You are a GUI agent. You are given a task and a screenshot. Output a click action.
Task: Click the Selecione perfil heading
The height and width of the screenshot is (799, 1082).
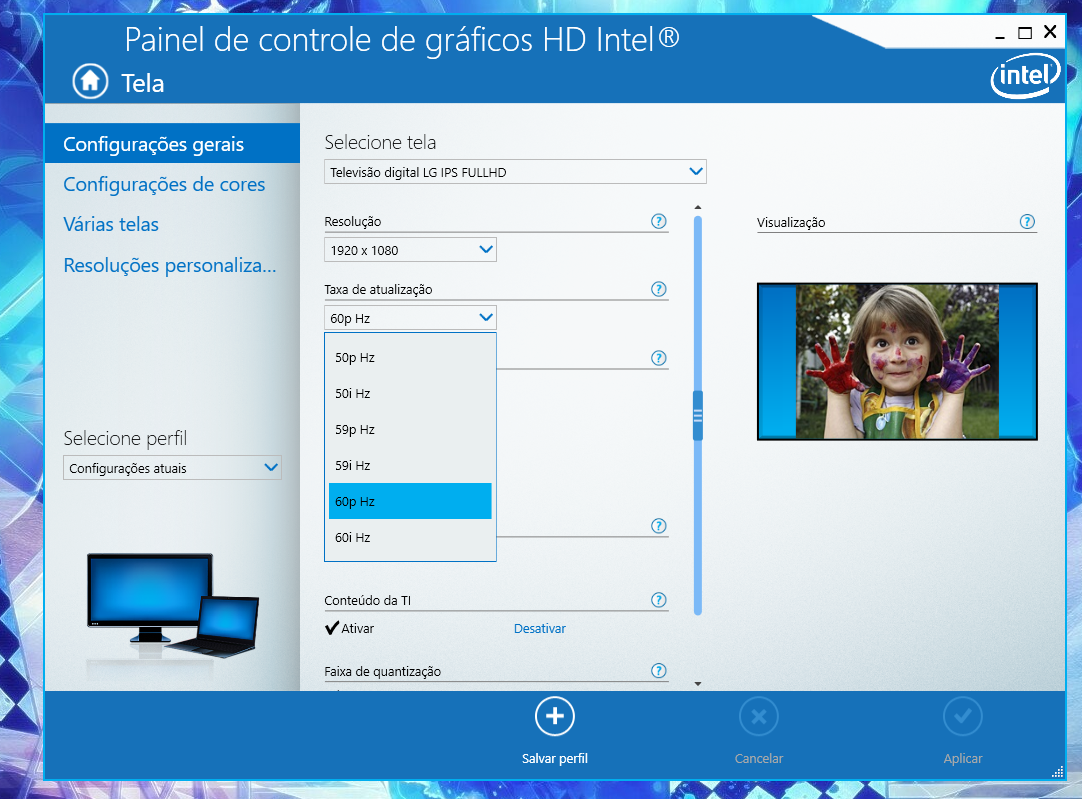125,438
